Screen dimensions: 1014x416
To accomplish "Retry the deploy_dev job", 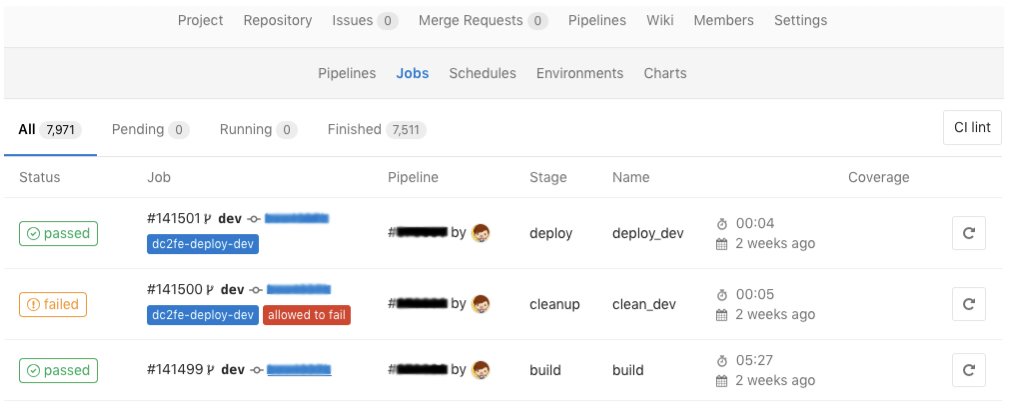I will [968, 233].
